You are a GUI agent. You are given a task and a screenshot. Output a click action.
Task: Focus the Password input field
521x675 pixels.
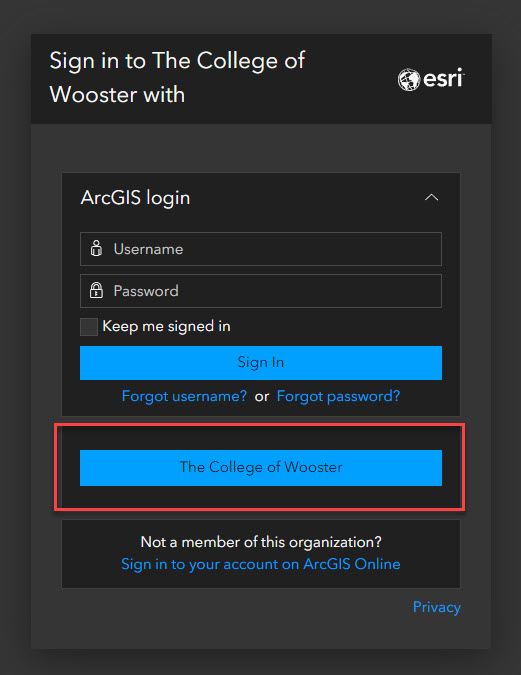(x=261, y=291)
